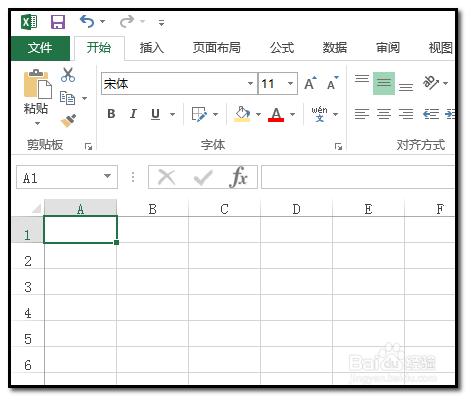Increase font size with the larger A
Screen dimensions: 466x396
tap(311, 83)
